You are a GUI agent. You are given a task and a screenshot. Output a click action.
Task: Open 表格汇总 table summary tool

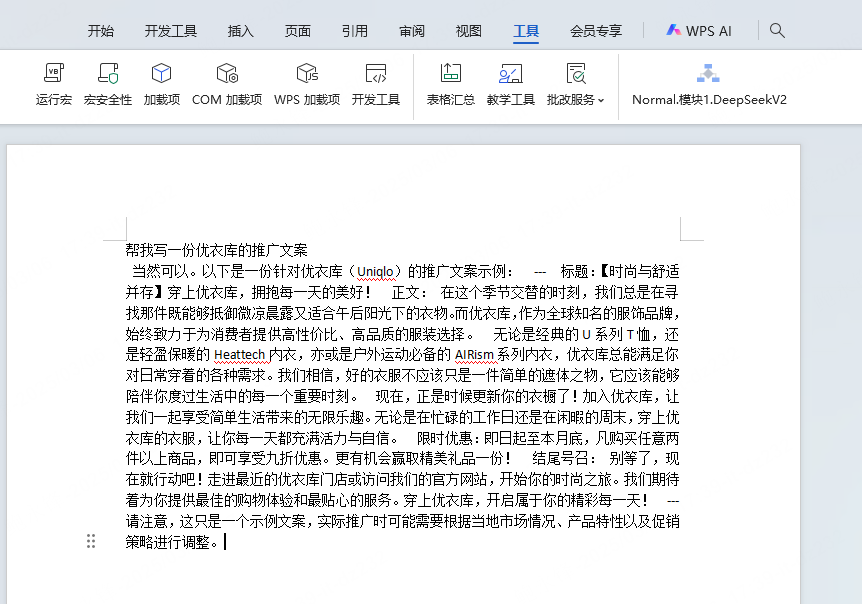click(450, 84)
